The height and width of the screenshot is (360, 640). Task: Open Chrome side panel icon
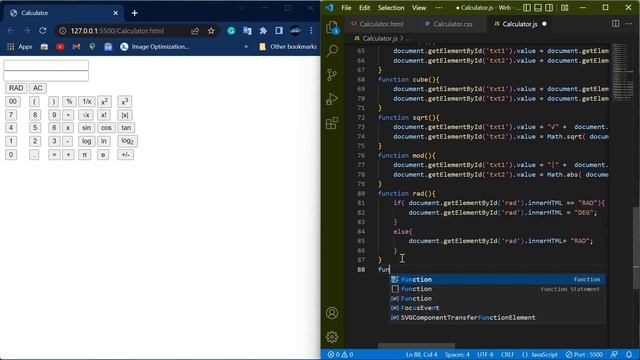tap(279, 31)
